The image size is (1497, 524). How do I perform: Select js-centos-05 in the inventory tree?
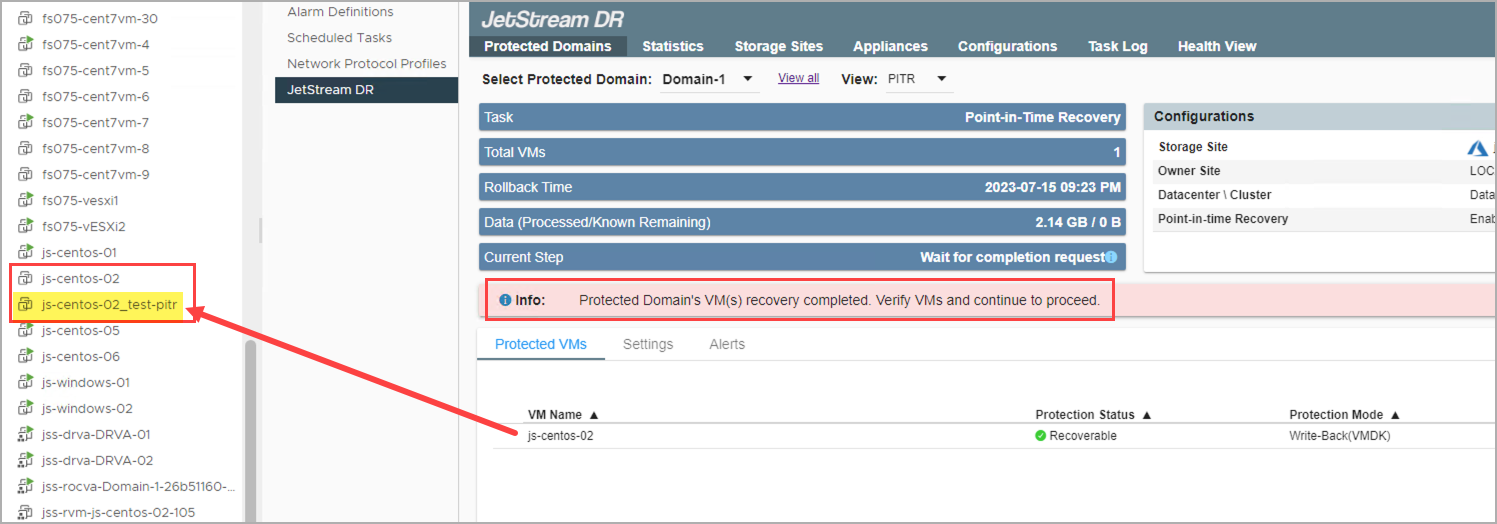click(80, 331)
